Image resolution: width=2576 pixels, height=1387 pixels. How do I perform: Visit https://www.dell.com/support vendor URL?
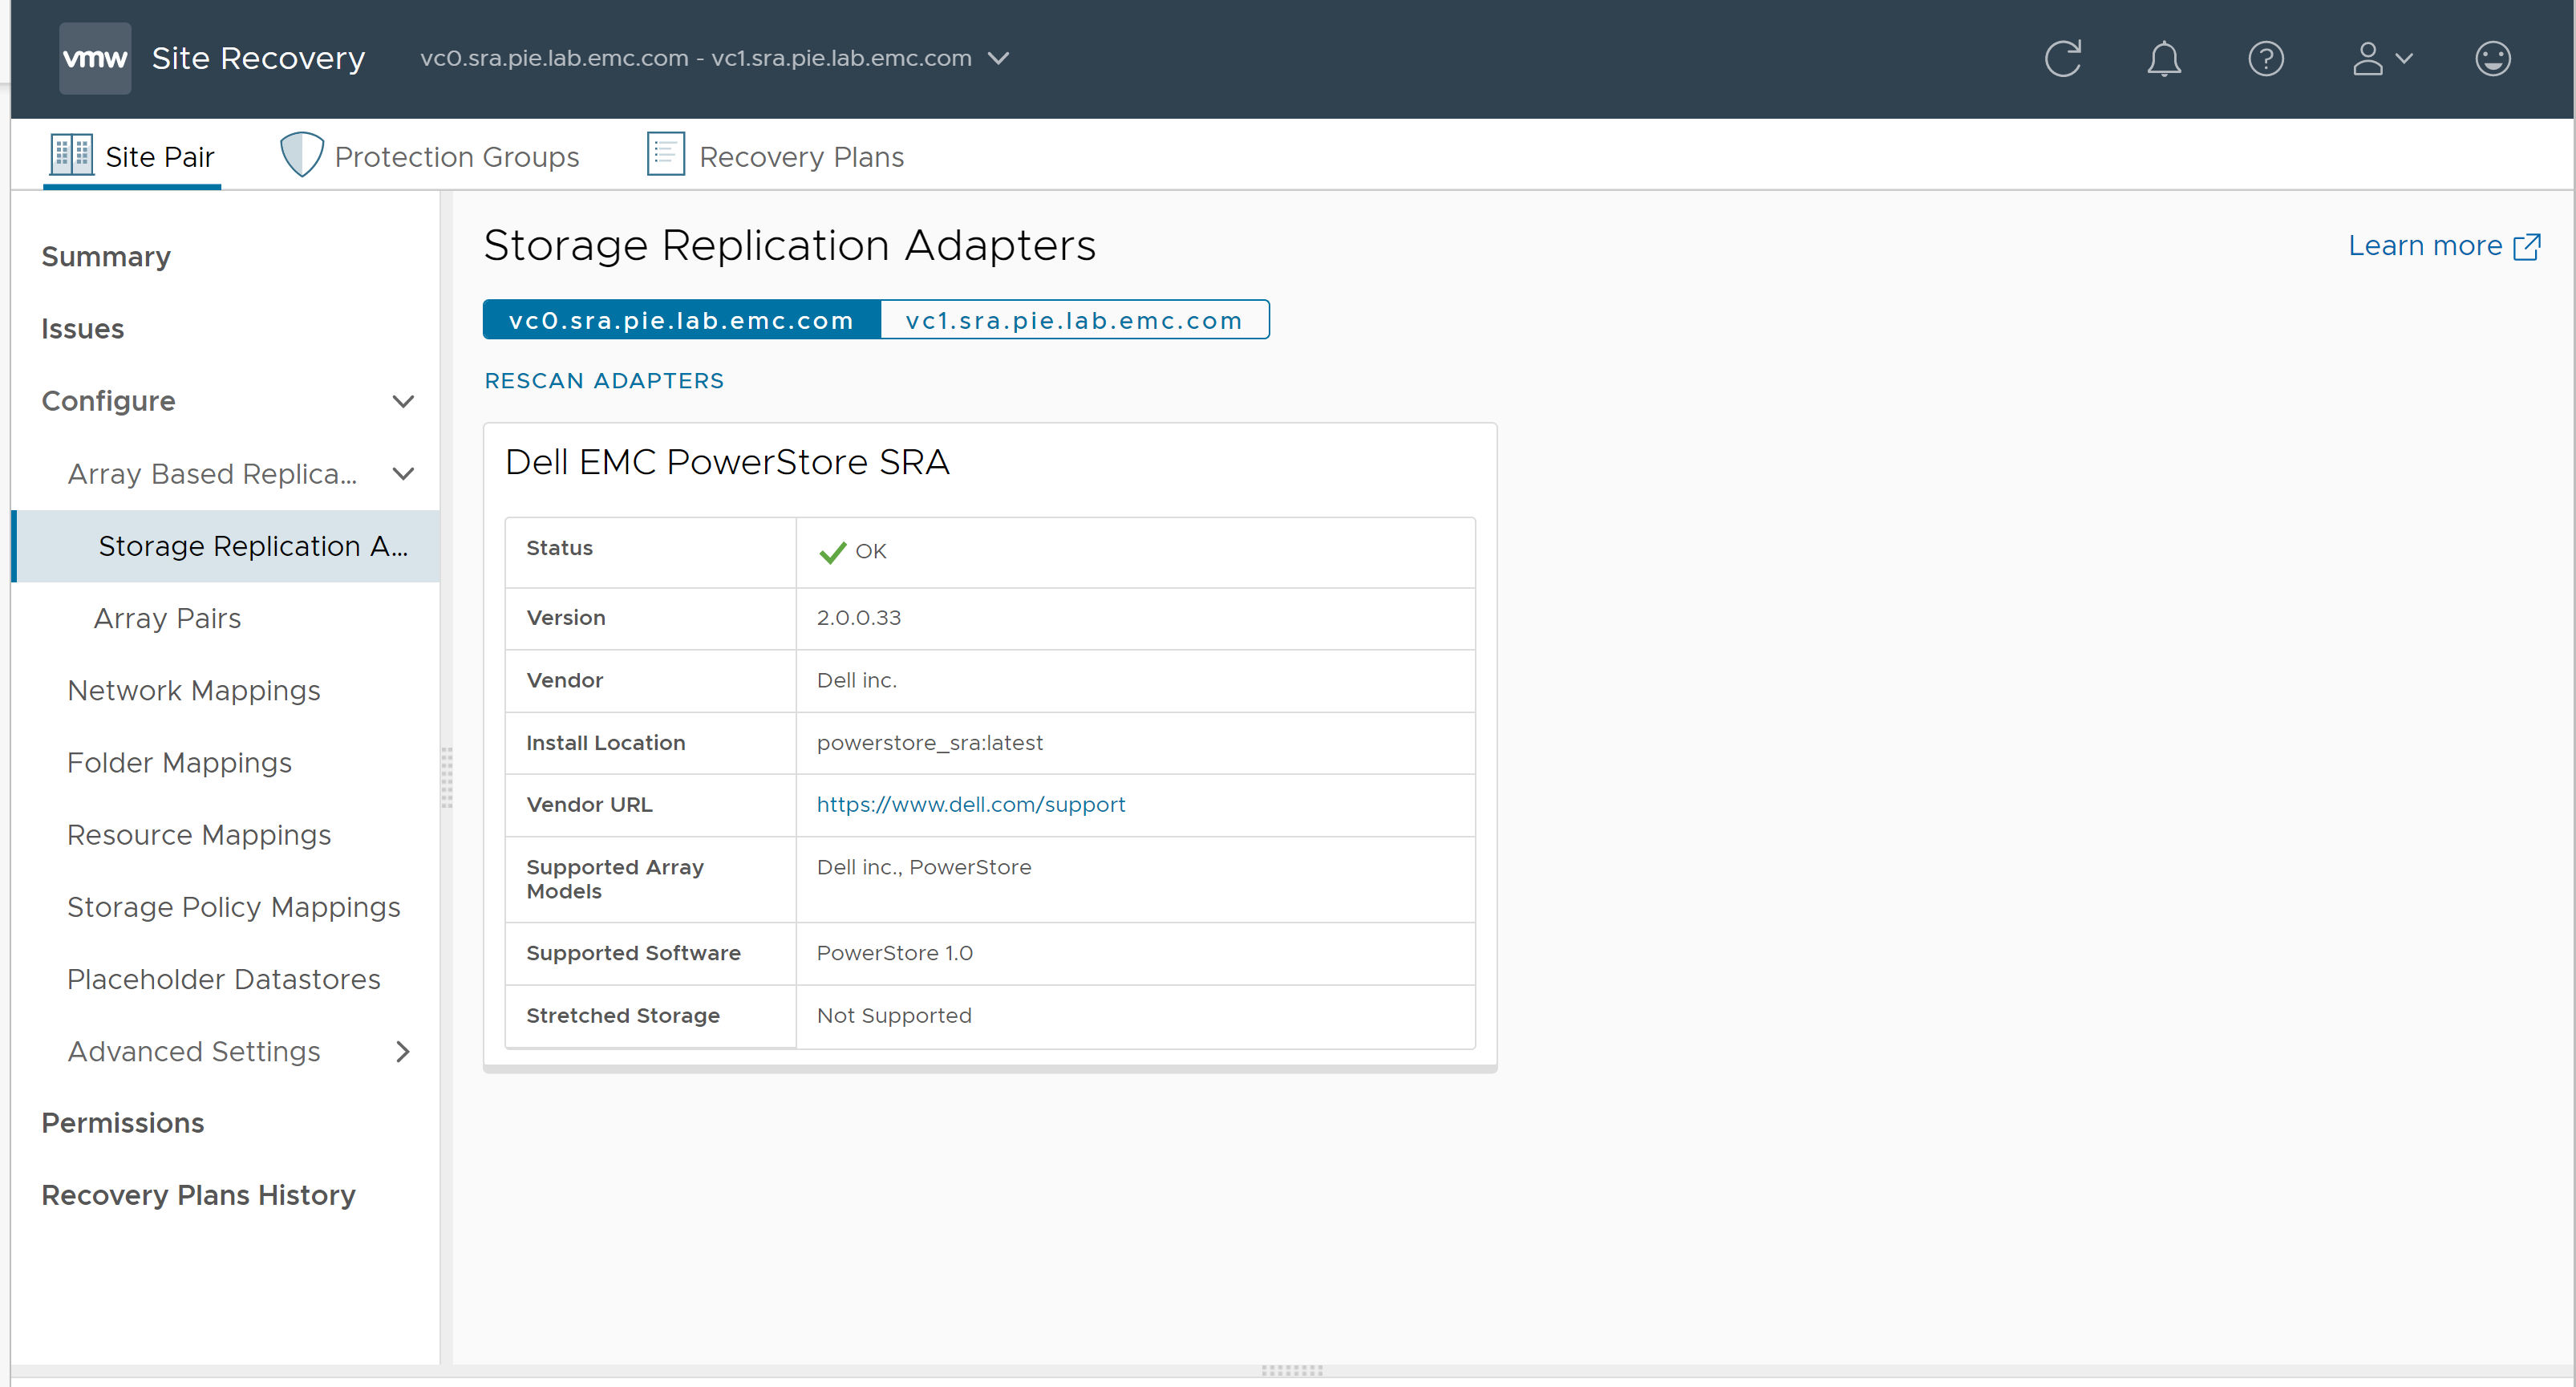click(970, 803)
